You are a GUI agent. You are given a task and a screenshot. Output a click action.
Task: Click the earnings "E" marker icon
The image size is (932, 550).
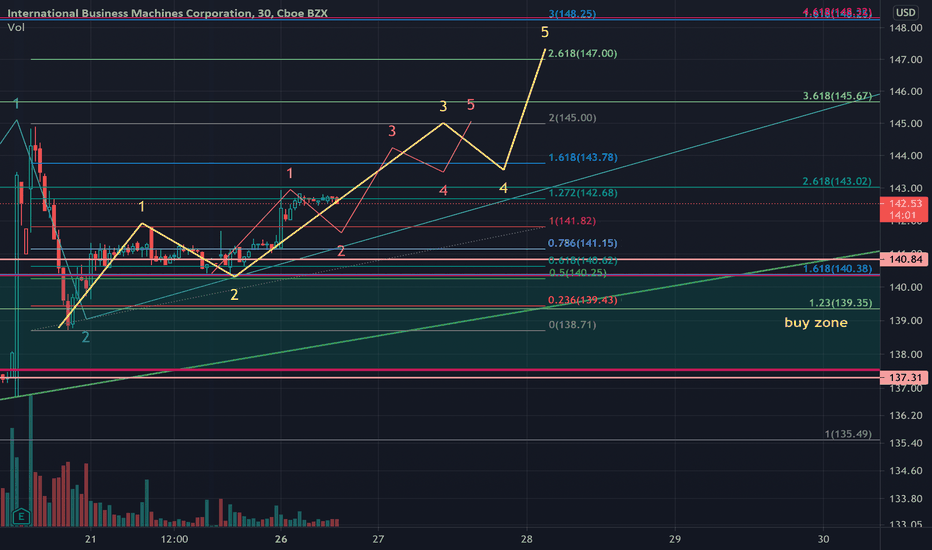pyautogui.click(x=21, y=516)
